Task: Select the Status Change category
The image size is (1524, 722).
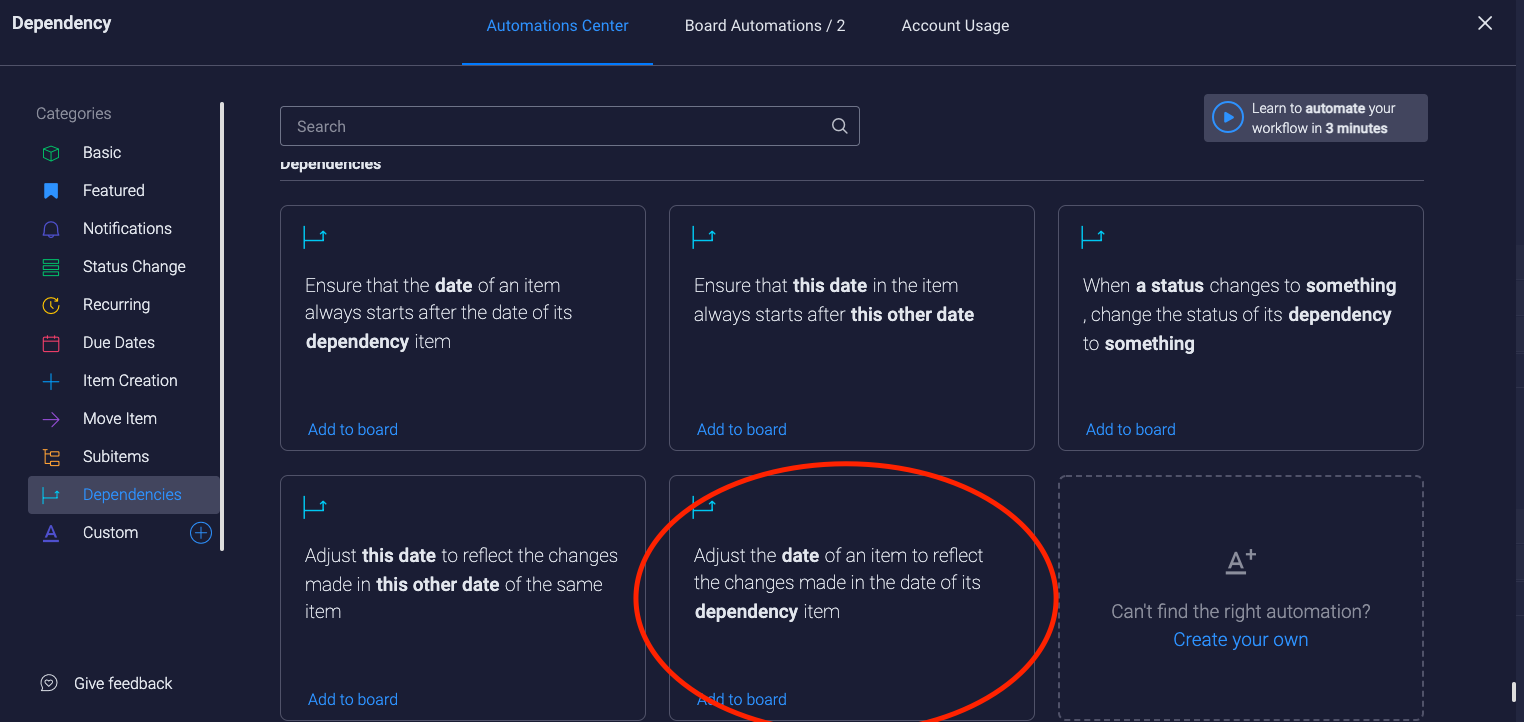Action: tap(134, 267)
